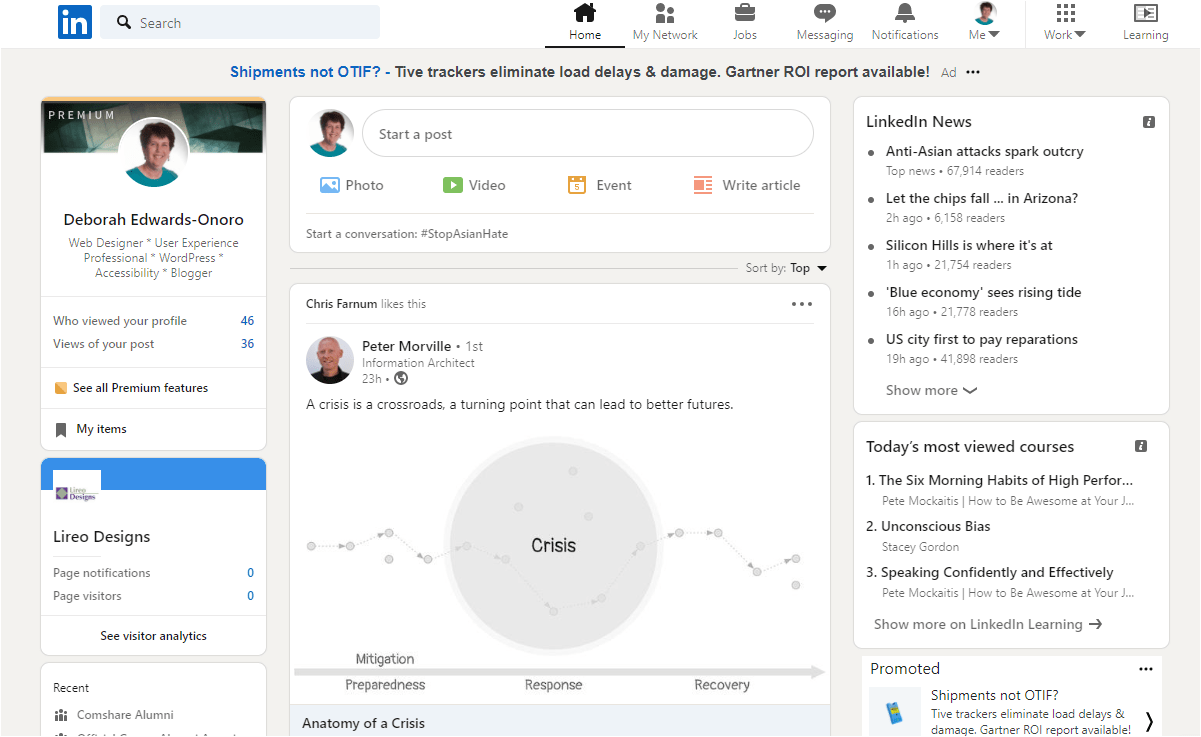This screenshot has width=1201, height=737.
Task: Click the post visibility globe icon
Action: pyautogui.click(x=401, y=379)
